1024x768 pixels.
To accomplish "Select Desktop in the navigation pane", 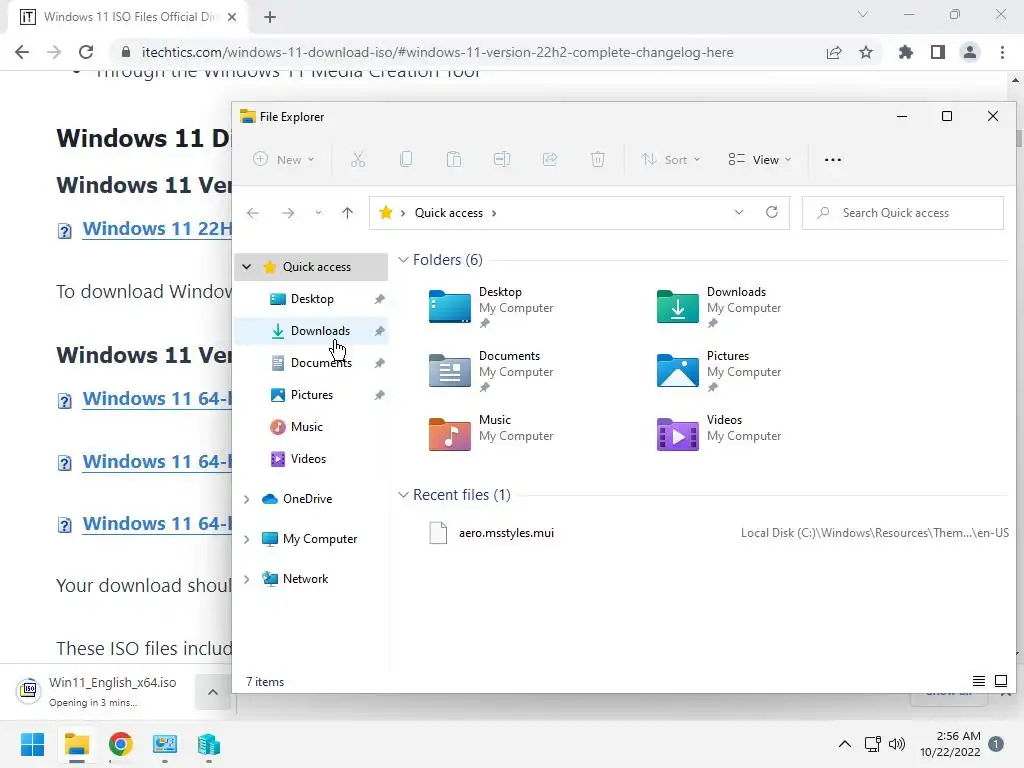I will pos(311,298).
